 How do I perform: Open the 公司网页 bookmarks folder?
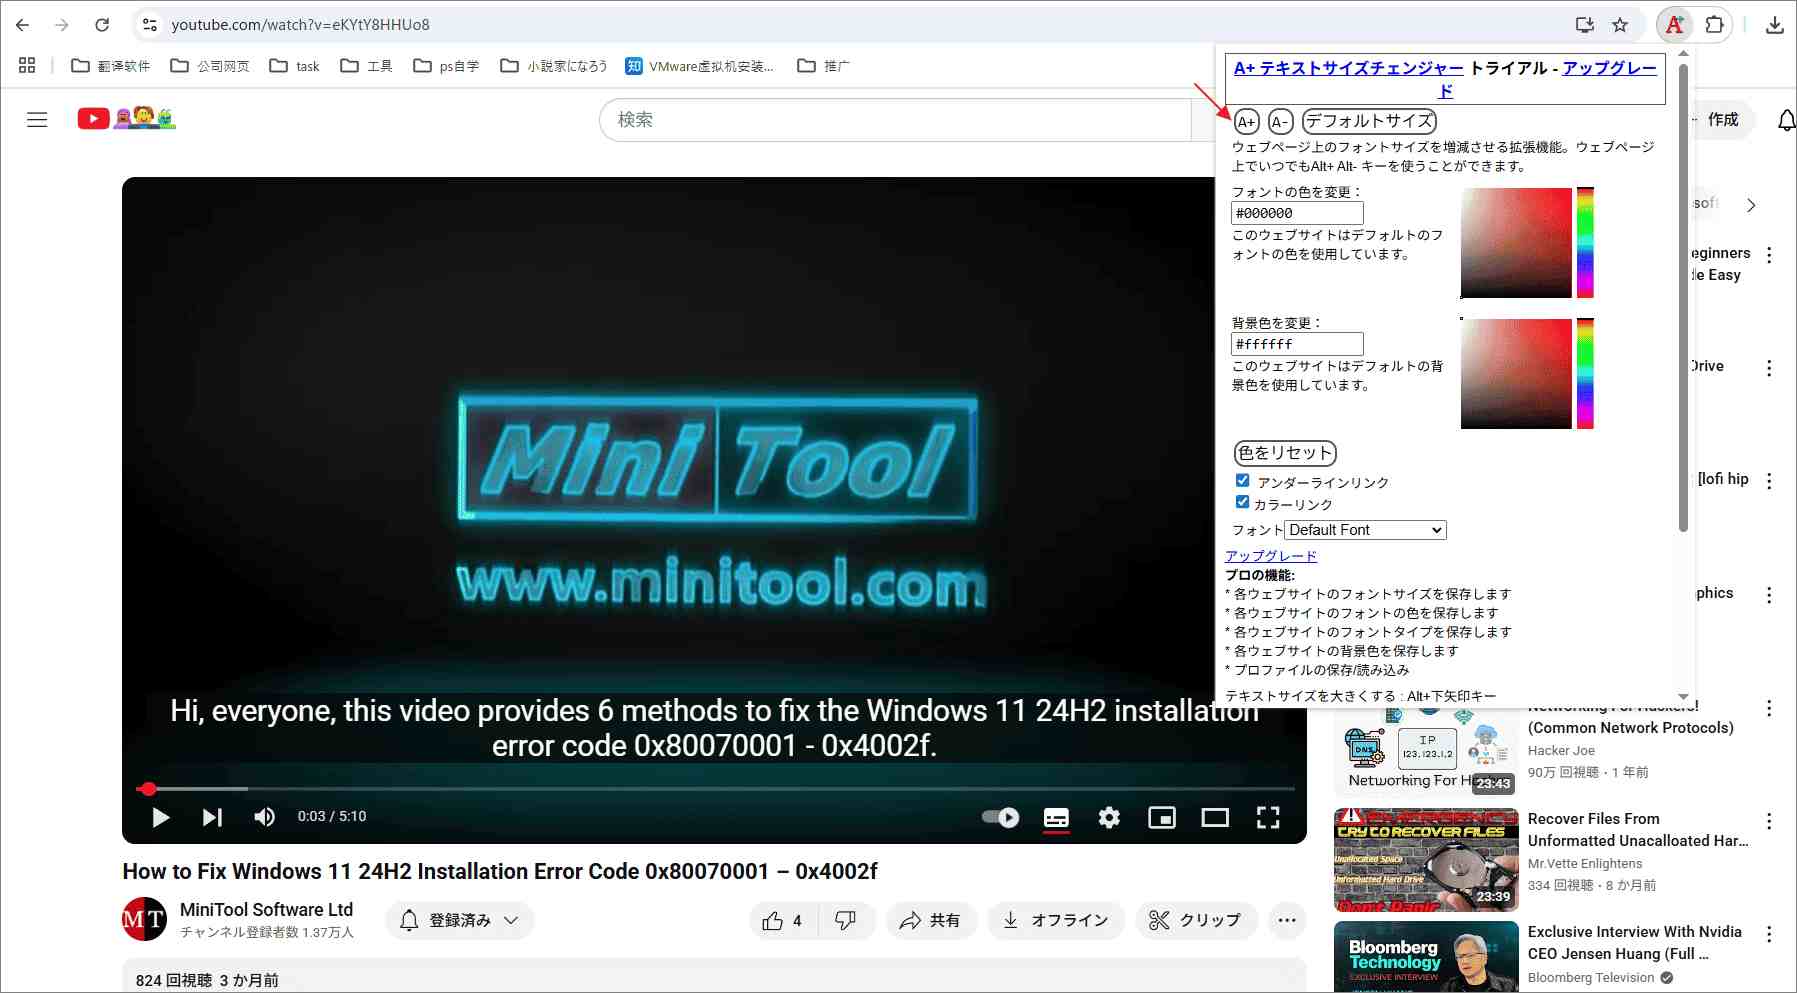(x=210, y=66)
